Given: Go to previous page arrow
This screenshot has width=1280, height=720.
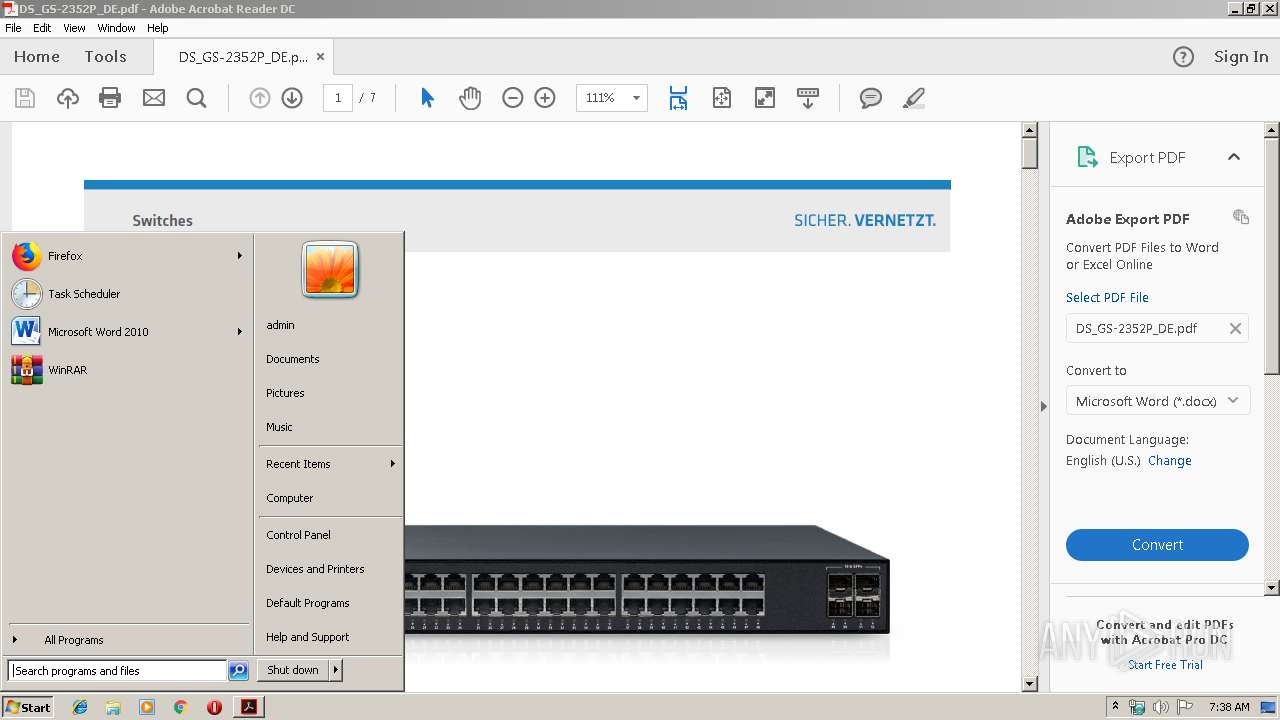Looking at the screenshot, I should click(x=260, y=98).
